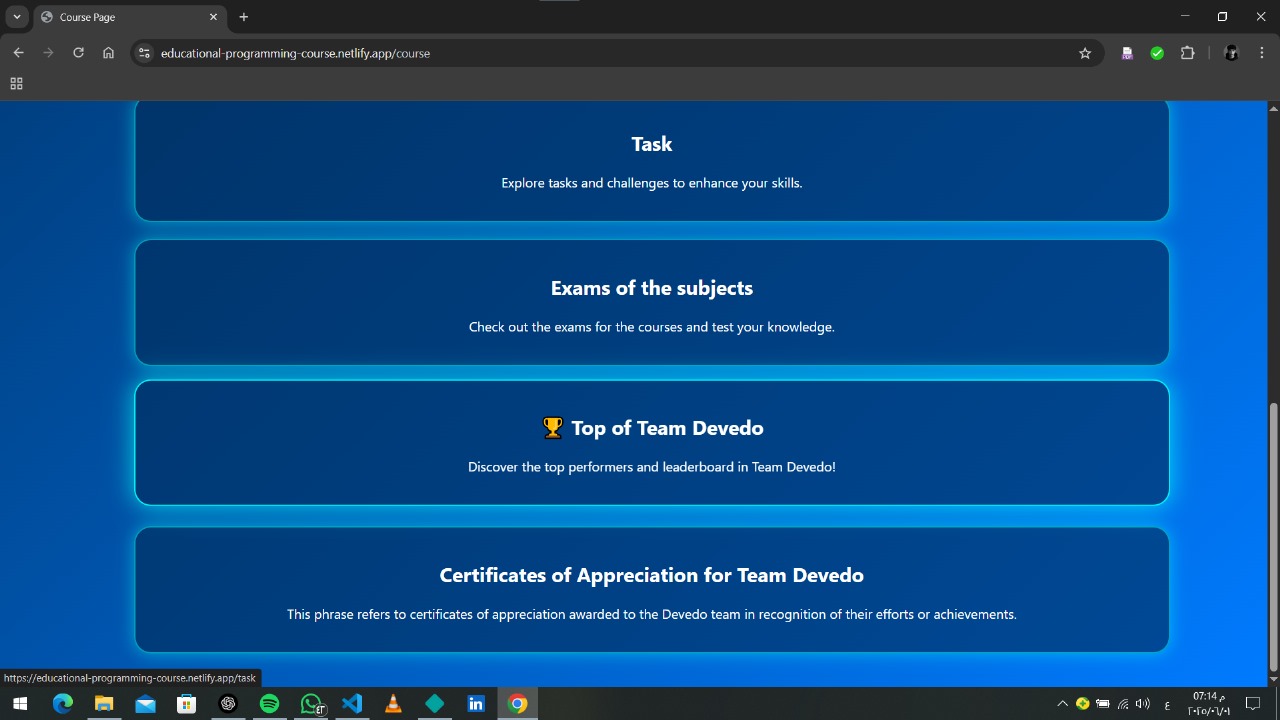Image resolution: width=1280 pixels, height=720 pixels.
Task: Go to the browser home page
Action: pyautogui.click(x=108, y=53)
